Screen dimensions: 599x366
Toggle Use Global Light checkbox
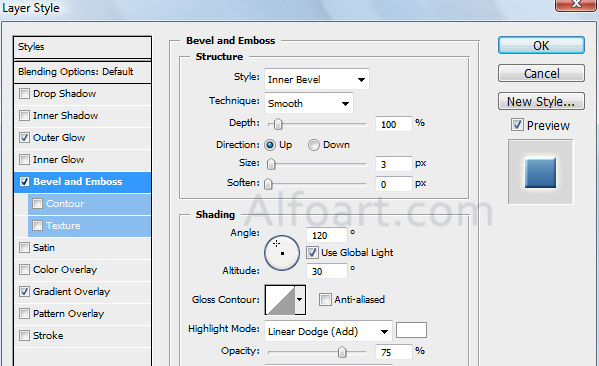pos(312,252)
